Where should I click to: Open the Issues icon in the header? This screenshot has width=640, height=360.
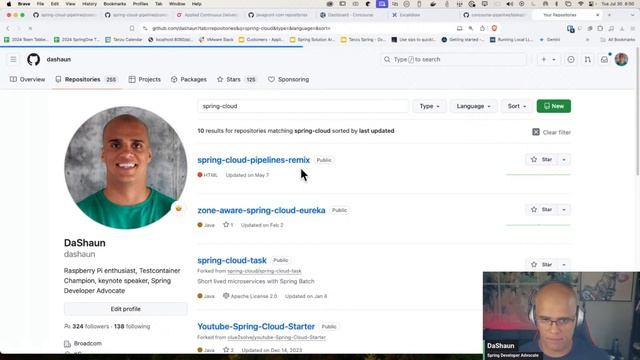pos(571,60)
